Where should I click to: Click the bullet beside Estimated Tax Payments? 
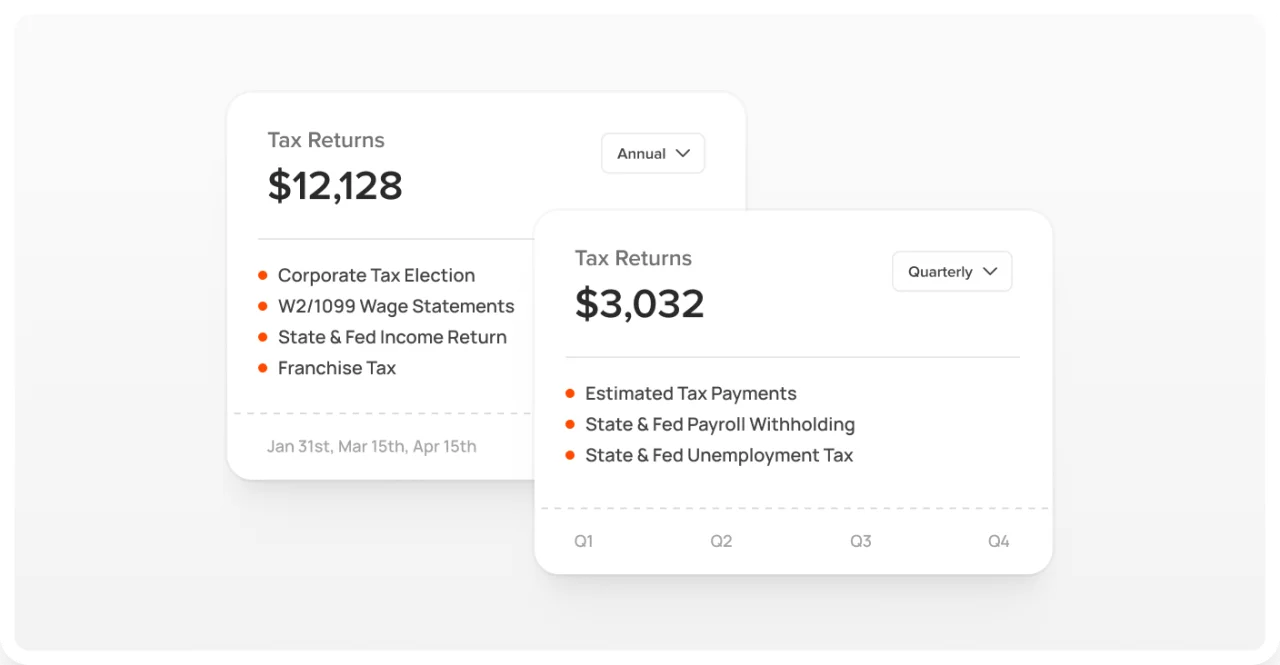(x=570, y=393)
